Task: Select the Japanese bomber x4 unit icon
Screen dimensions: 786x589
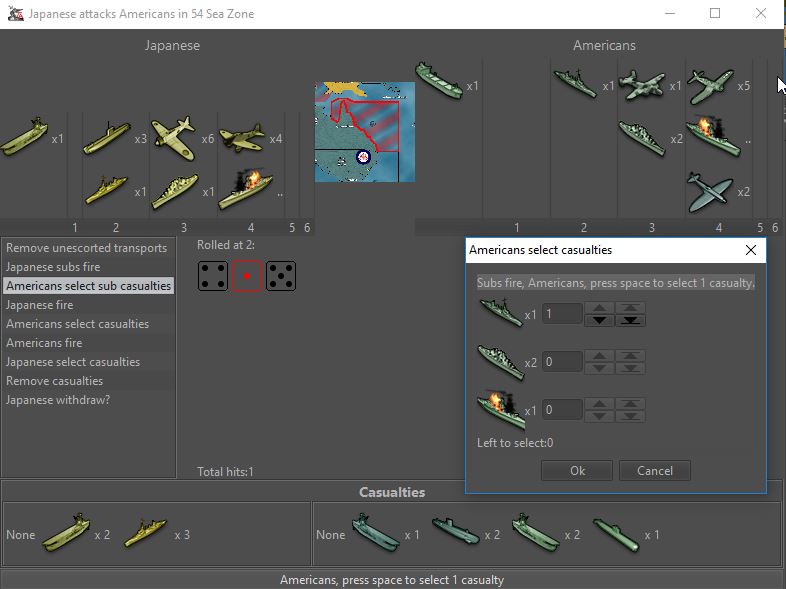Action: 241,137
